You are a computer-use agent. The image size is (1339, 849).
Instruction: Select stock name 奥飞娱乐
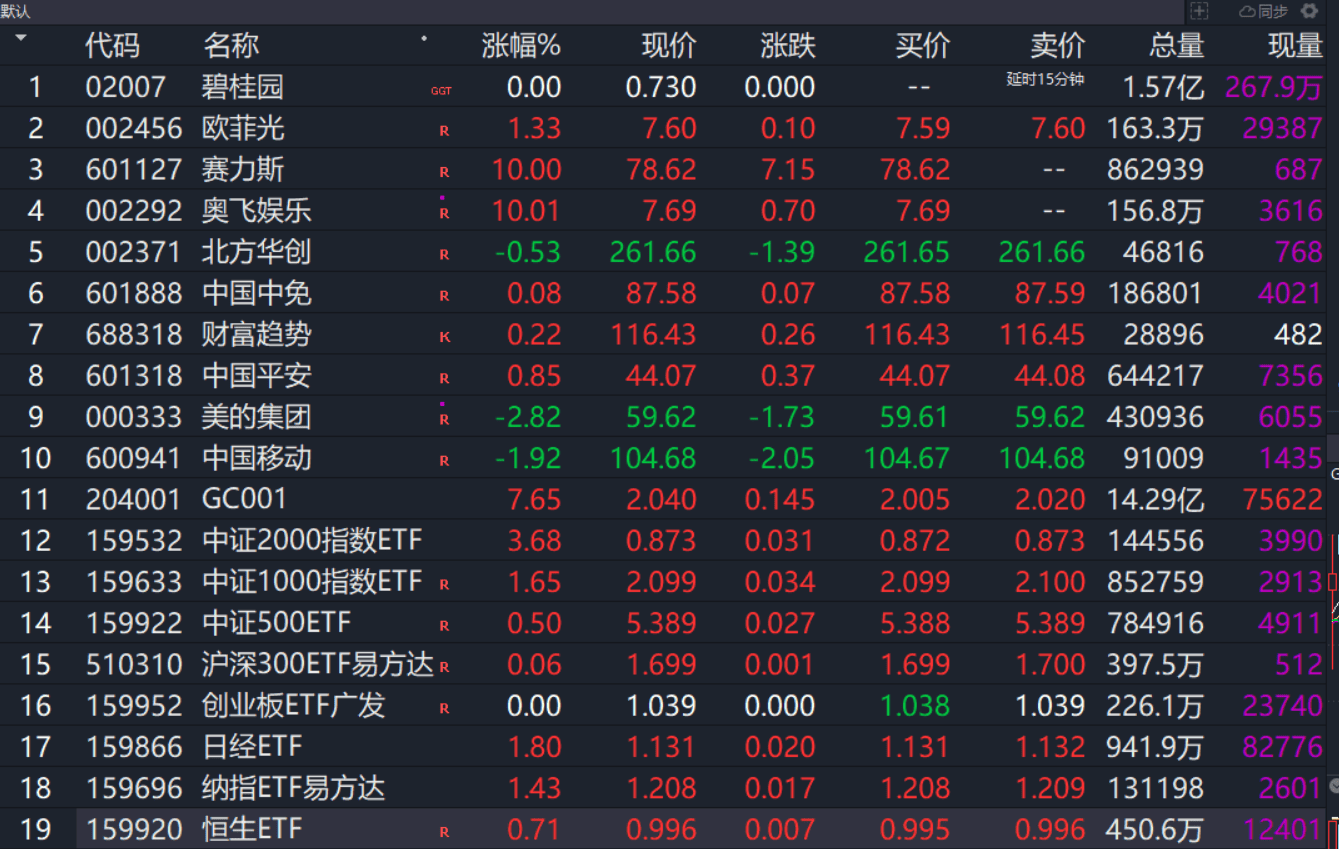tap(257, 211)
